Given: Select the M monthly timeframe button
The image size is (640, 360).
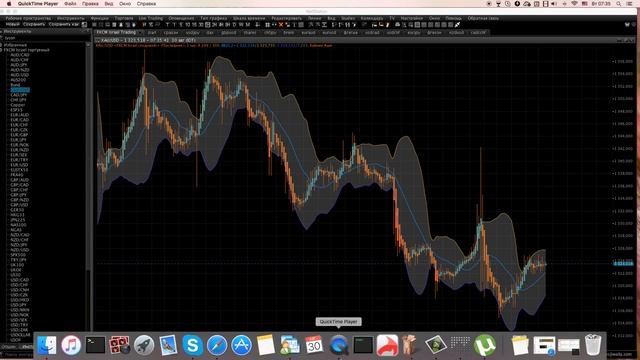Looking at the screenshot, I should click(x=247, y=25).
